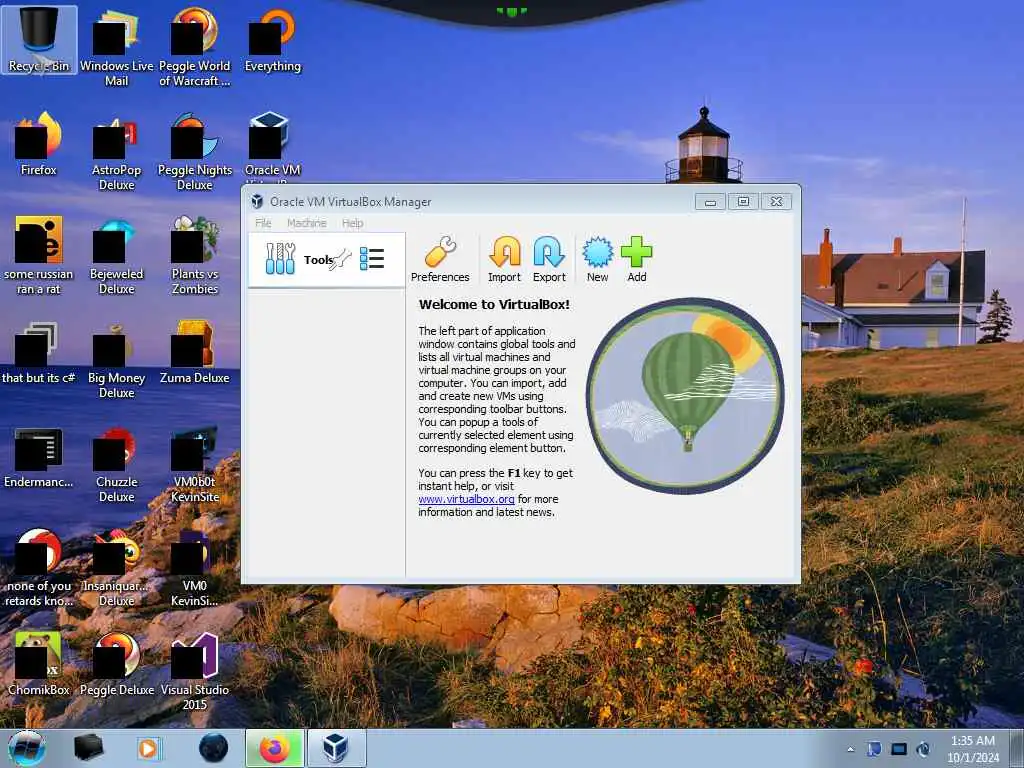Select the Chuzzle Deluxe desktop icon
The image size is (1024, 768).
(116, 464)
